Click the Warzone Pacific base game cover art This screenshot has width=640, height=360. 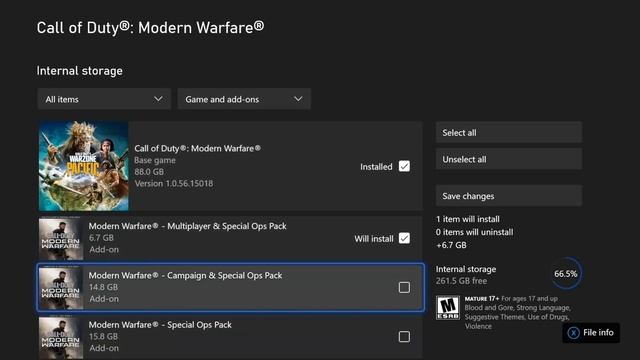(x=84, y=166)
